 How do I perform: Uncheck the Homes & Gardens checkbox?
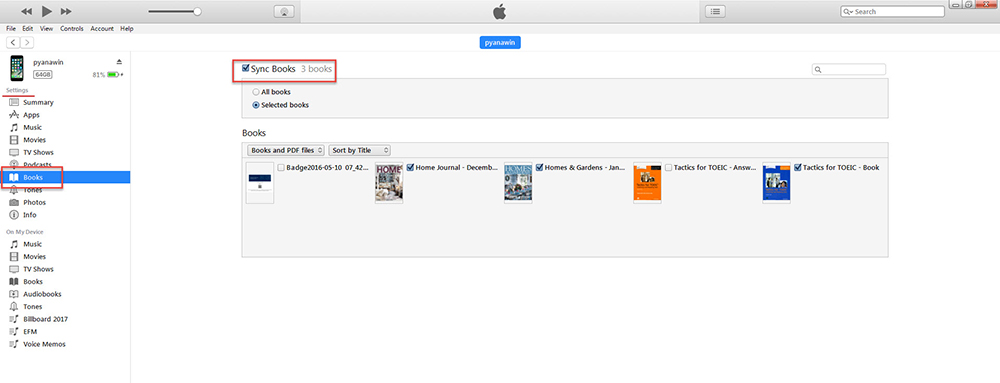click(x=540, y=168)
